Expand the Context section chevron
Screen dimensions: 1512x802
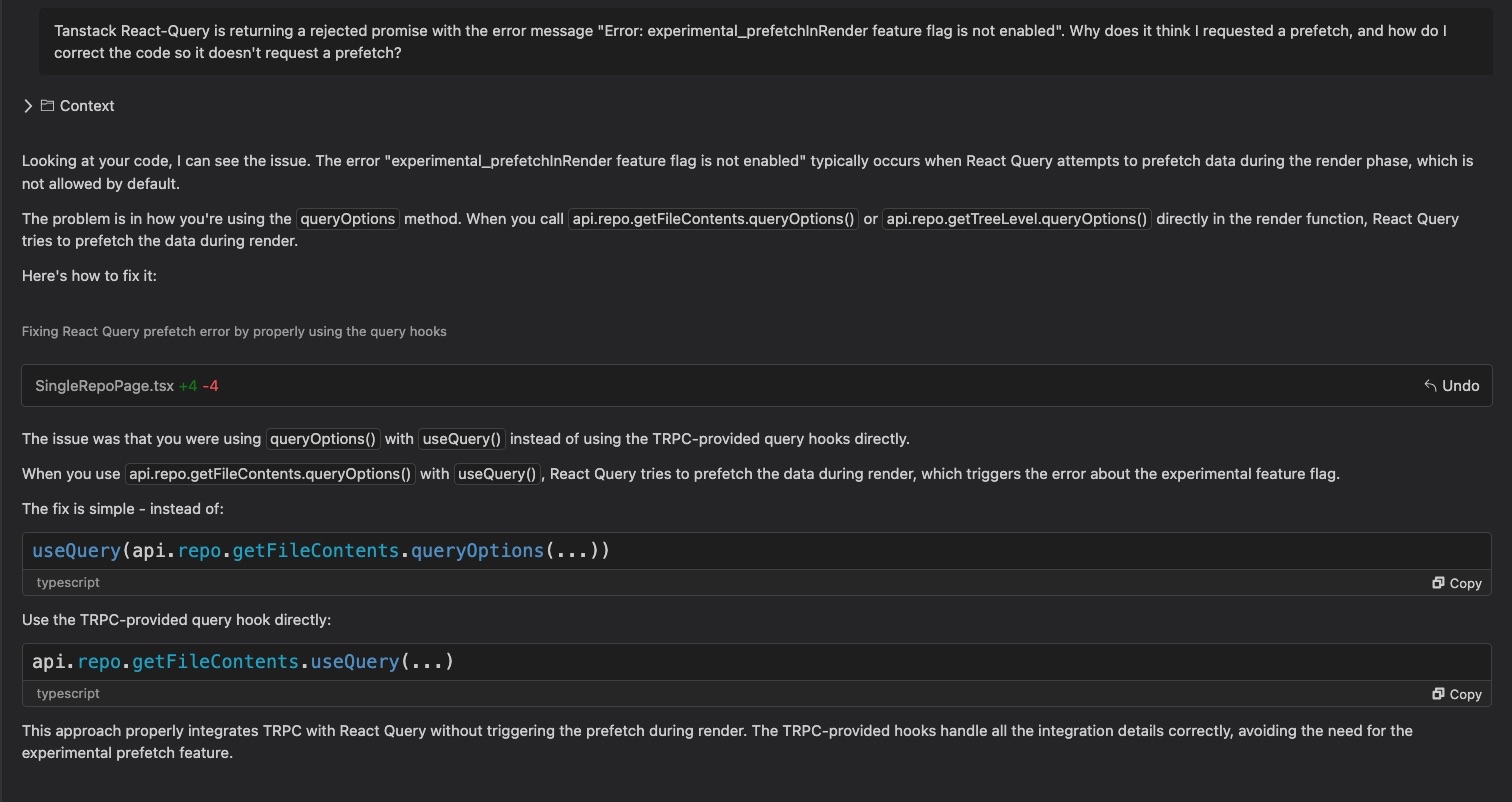28,106
